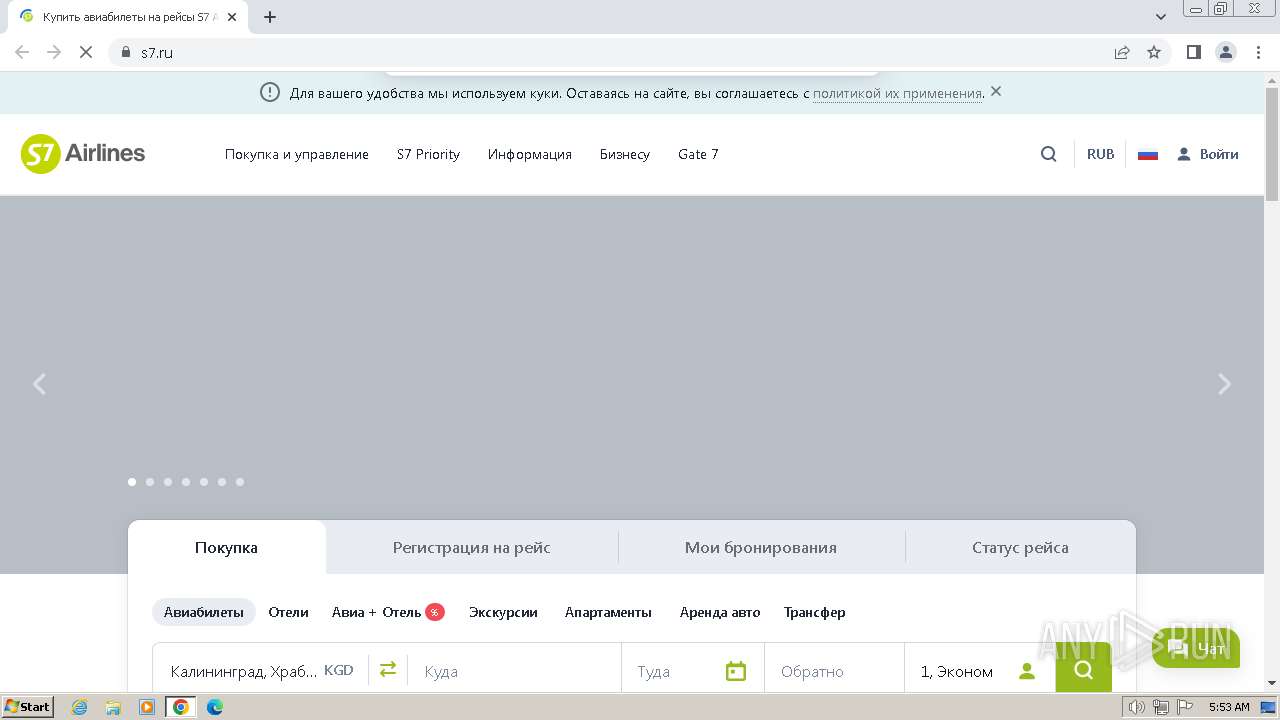Open Microsoft Edge from taskbar

(215, 707)
